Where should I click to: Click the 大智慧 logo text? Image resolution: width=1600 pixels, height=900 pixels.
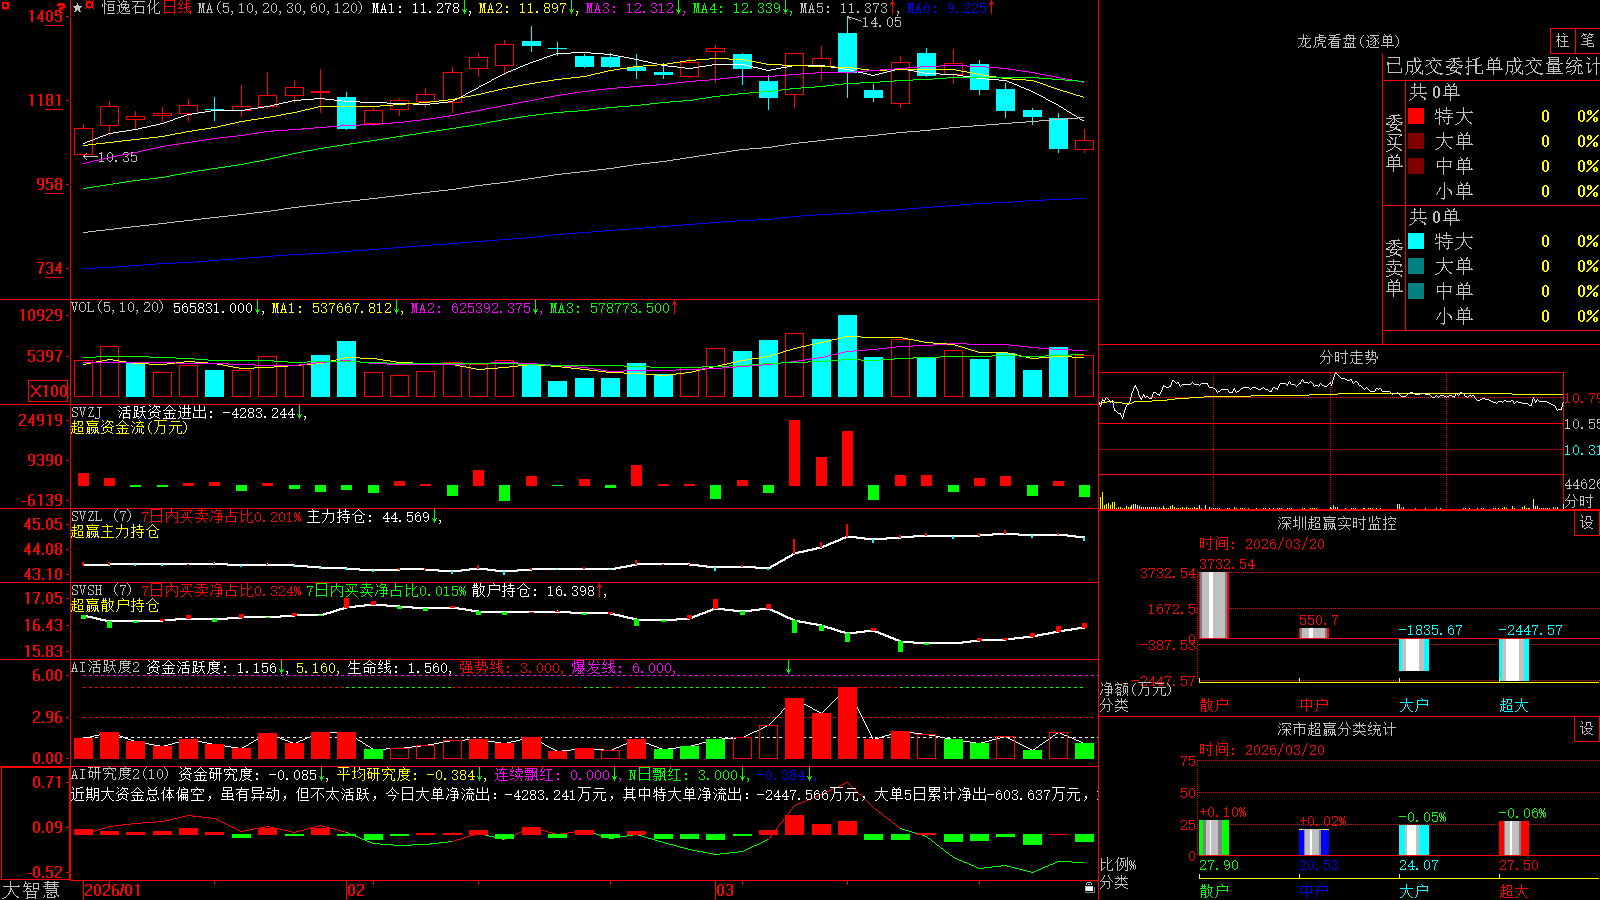[x=31, y=890]
